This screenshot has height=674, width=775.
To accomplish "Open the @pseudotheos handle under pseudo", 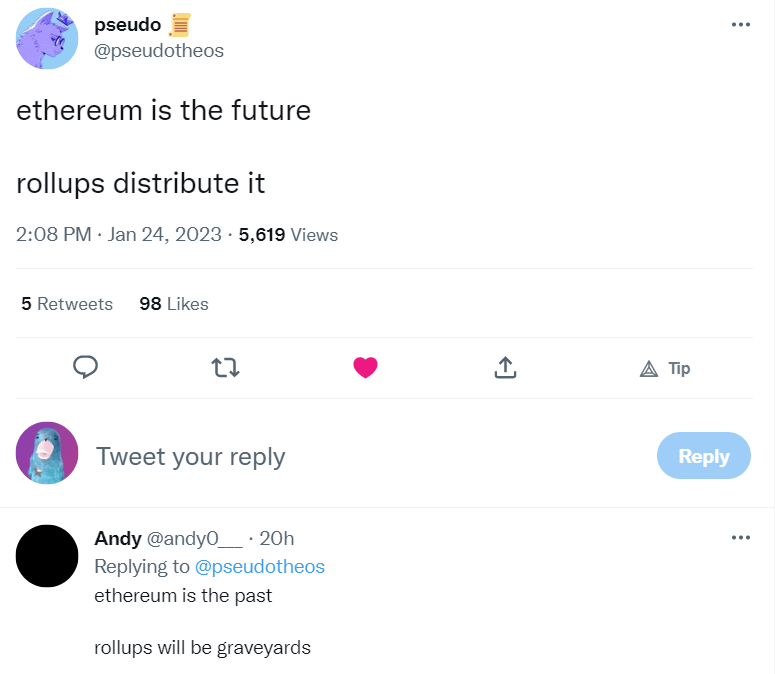I will [x=158, y=50].
